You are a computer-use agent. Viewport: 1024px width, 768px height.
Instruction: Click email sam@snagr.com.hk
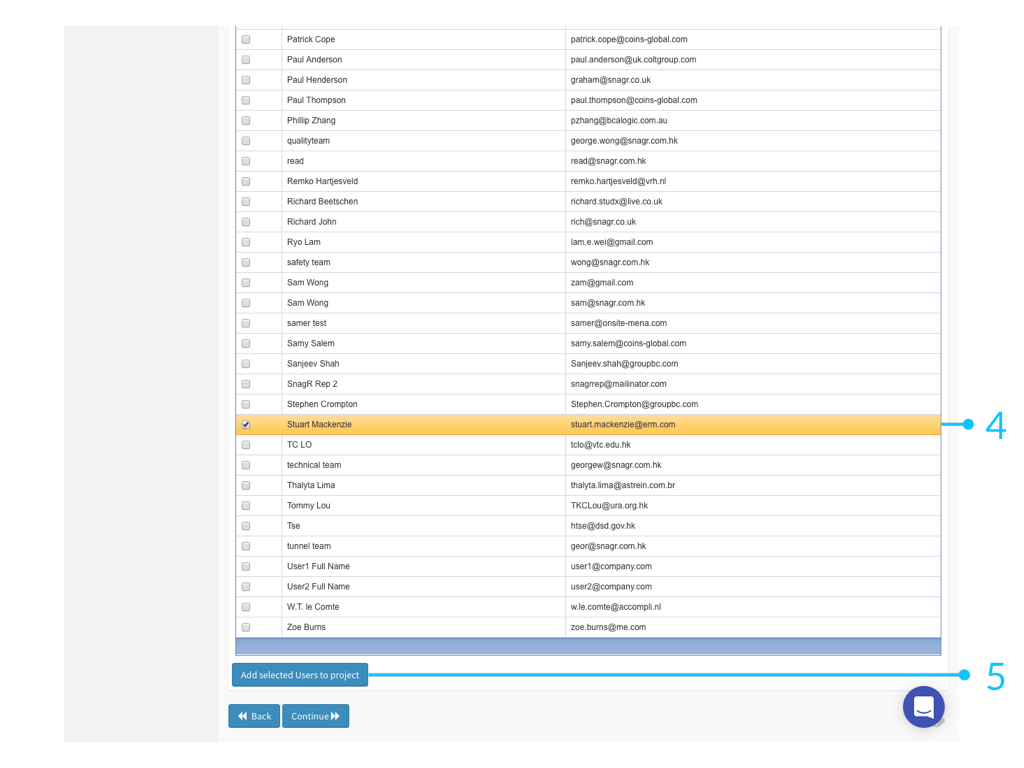pos(608,302)
